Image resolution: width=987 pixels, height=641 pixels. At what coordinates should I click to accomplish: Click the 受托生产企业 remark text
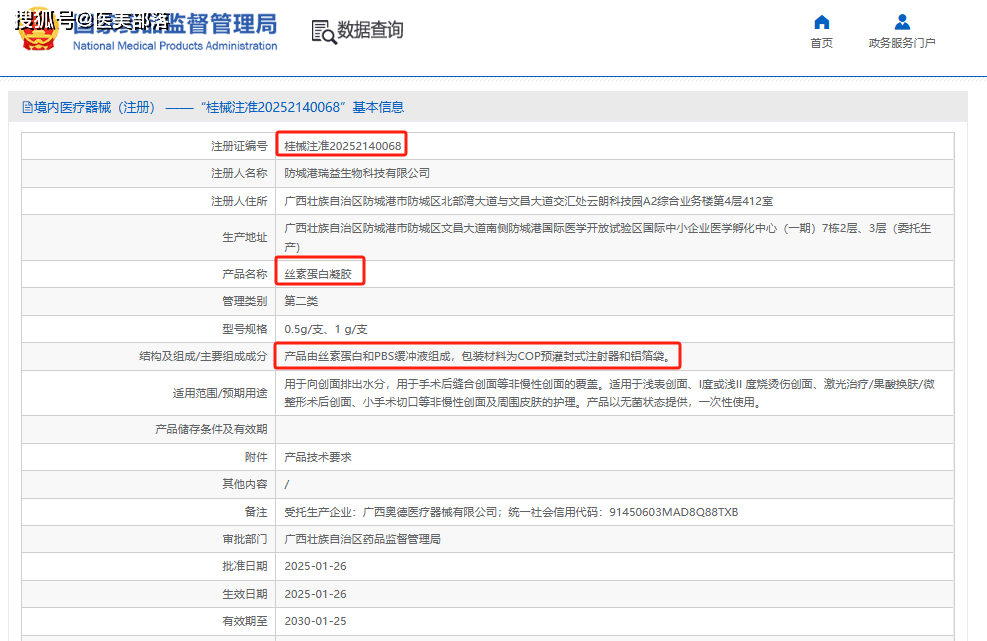point(511,512)
